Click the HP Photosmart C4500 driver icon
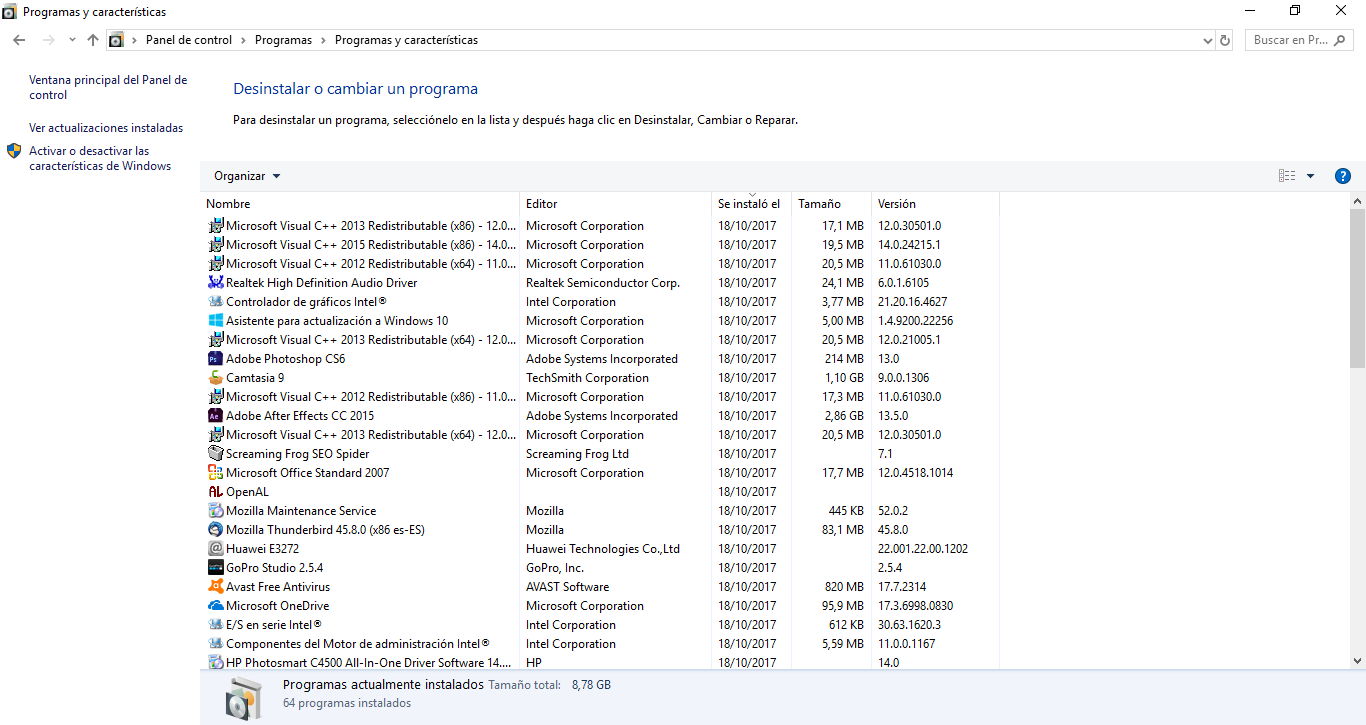Image resolution: width=1366 pixels, height=725 pixels. 216,663
